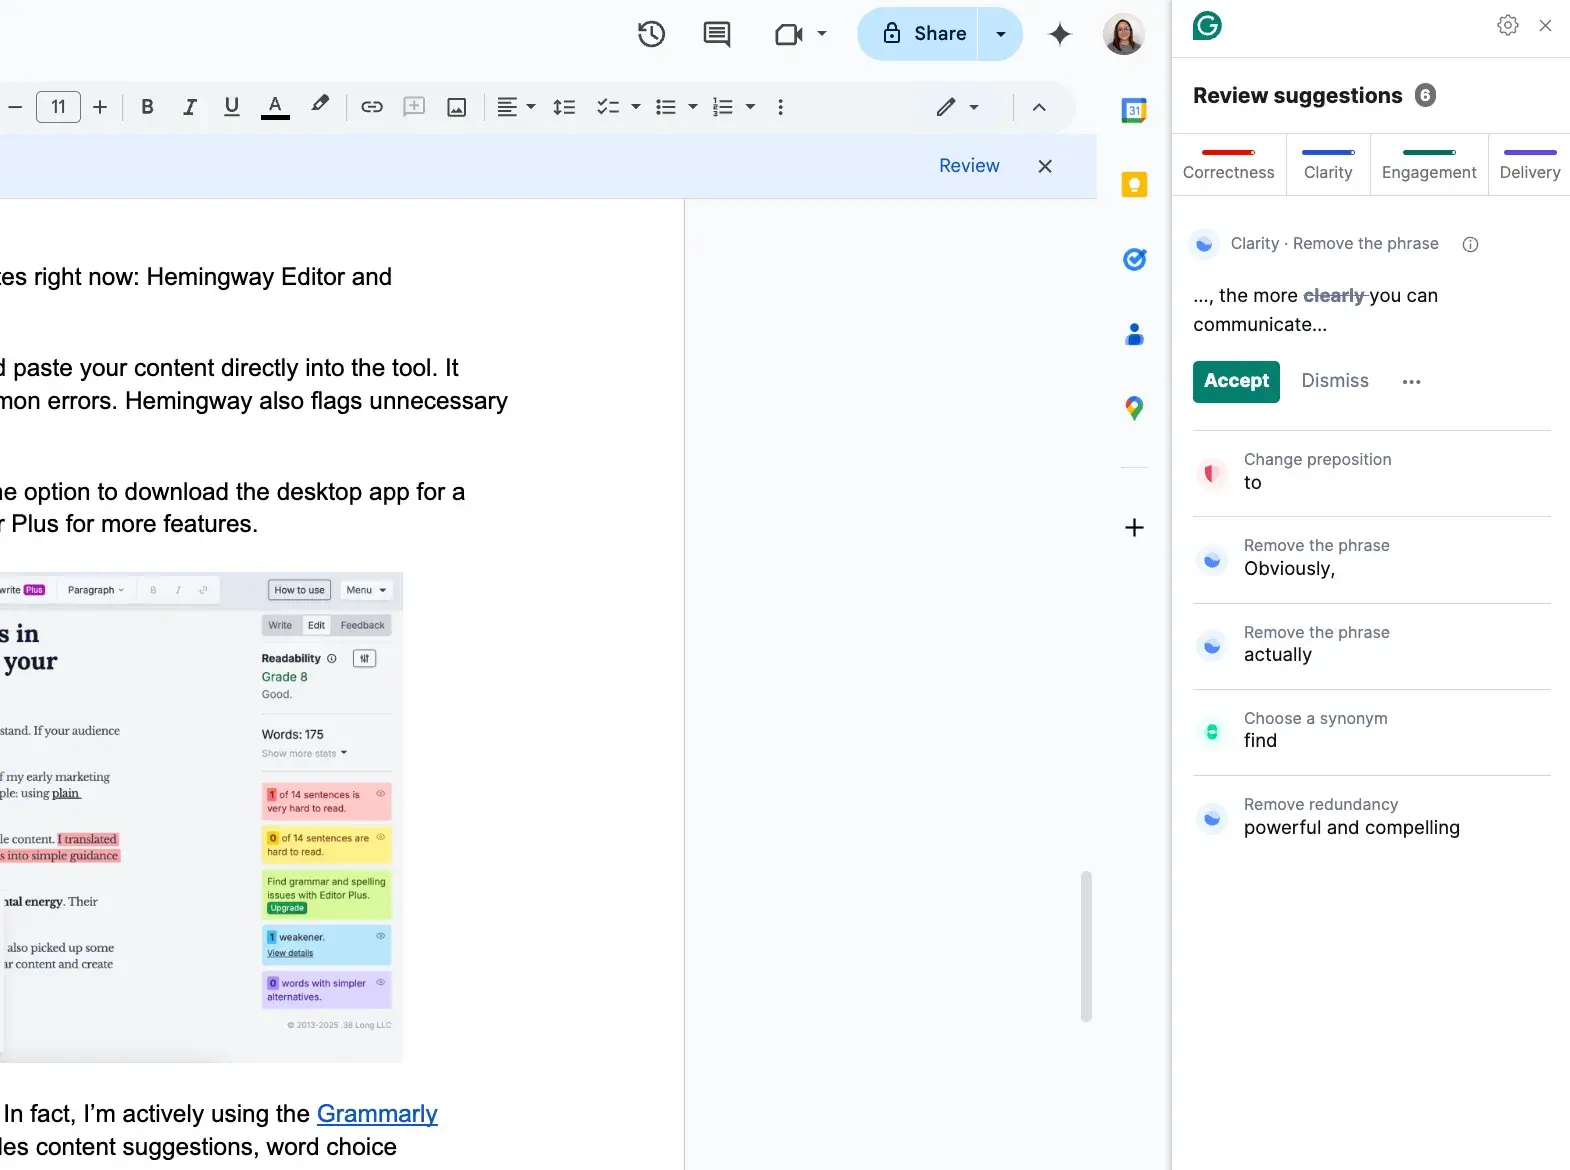
Task: Click the Gemini sparkle icon
Action: point(1059,34)
